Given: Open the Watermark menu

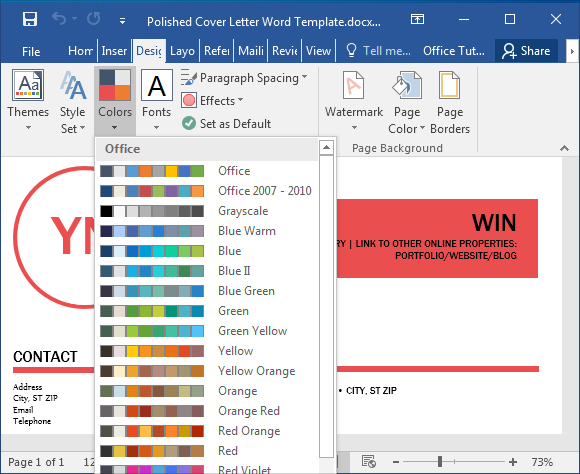Looking at the screenshot, I should click(354, 101).
